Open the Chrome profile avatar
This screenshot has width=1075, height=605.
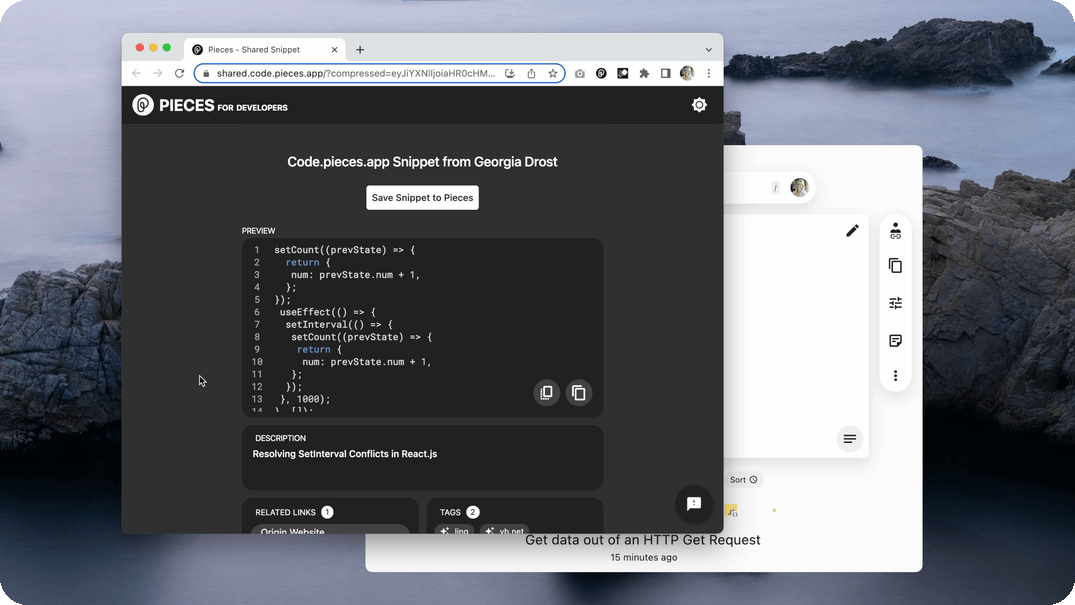coord(687,73)
